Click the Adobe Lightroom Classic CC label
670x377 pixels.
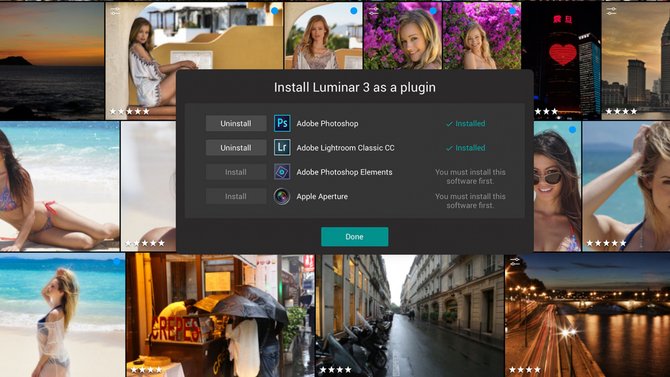coord(345,148)
